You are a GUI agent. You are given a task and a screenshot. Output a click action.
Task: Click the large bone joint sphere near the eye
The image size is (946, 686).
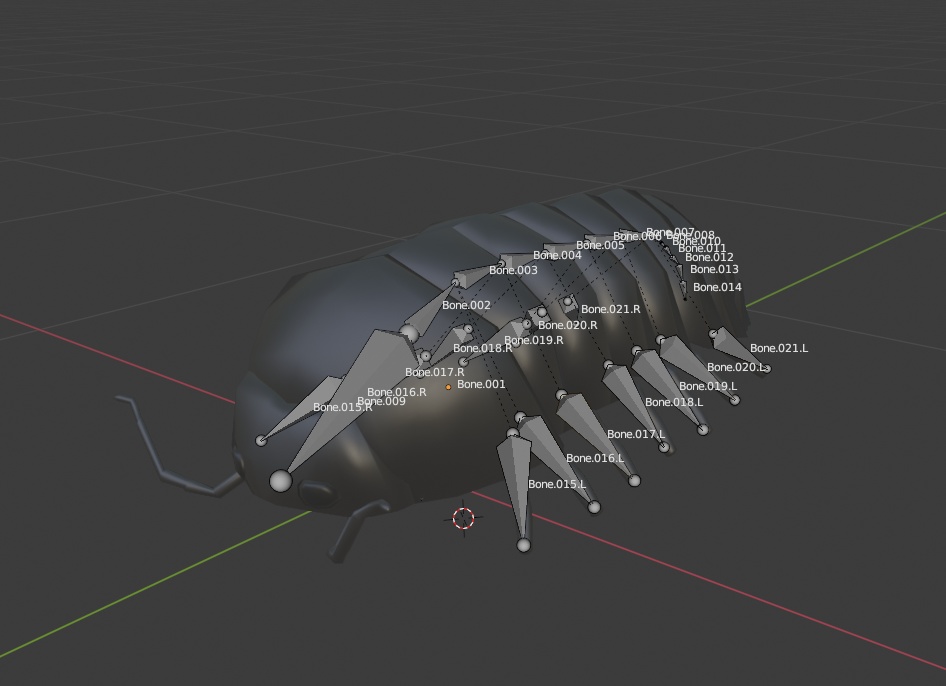281,481
